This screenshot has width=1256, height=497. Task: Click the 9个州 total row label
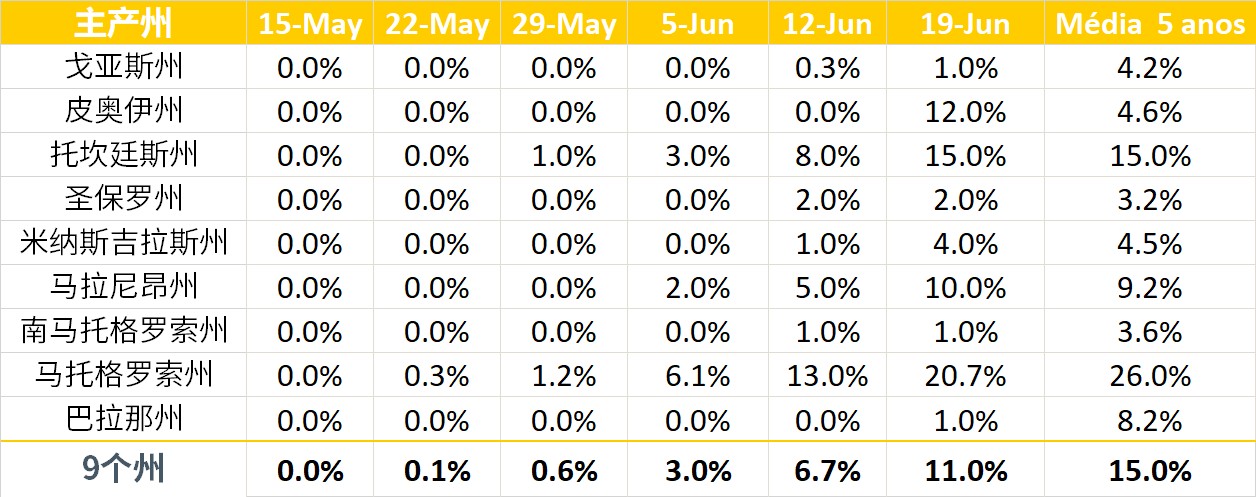pos(124,468)
